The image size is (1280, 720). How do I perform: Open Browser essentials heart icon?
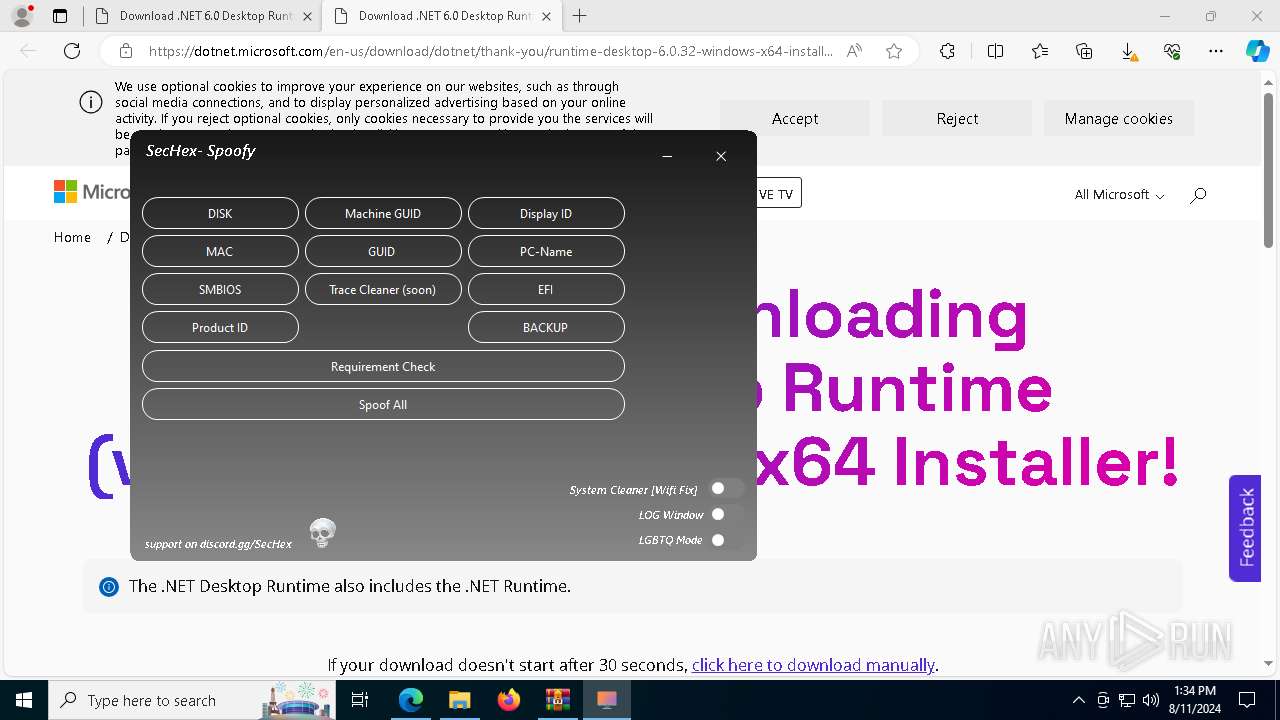1172,51
